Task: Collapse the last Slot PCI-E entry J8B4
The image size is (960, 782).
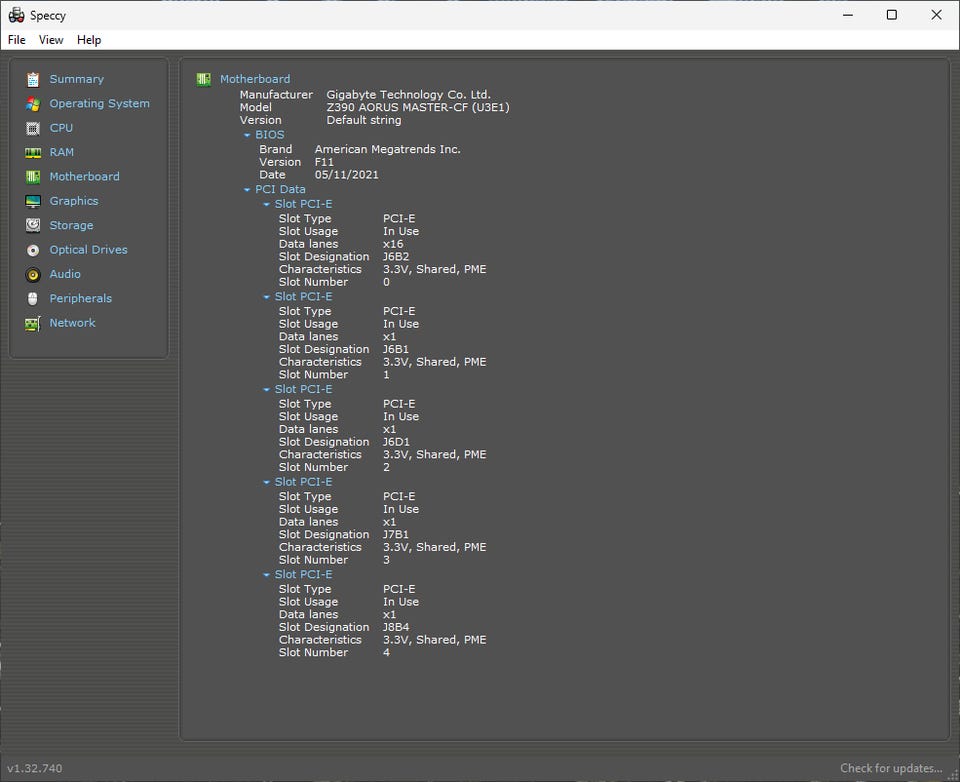Action: (x=267, y=575)
